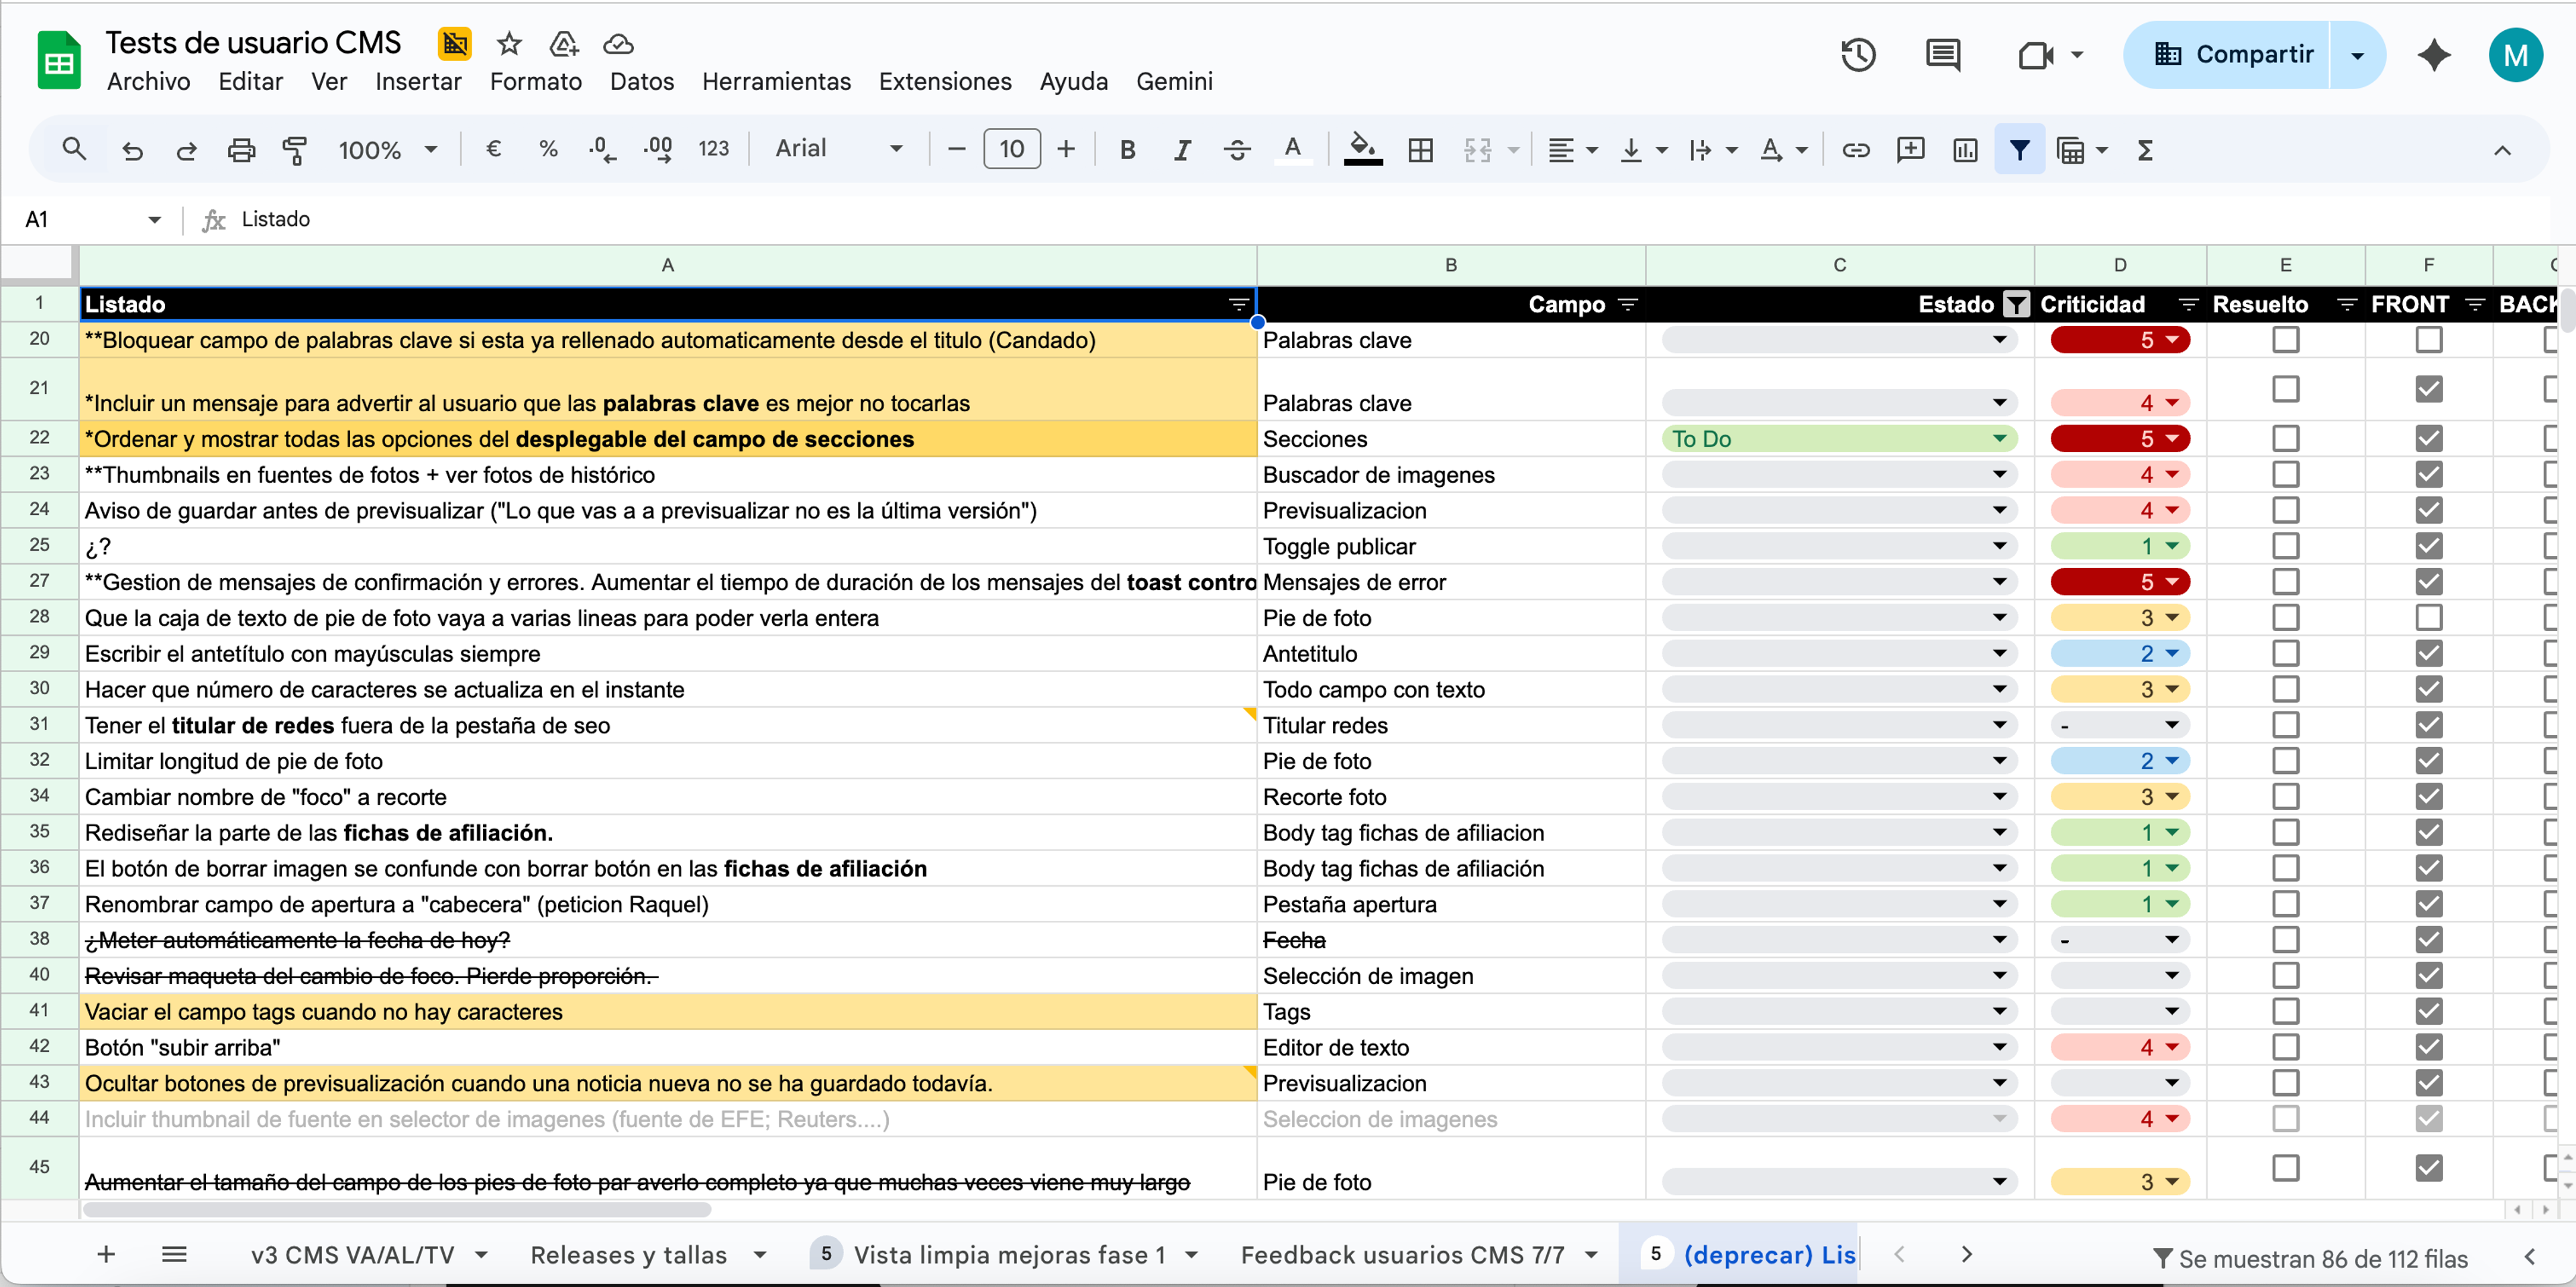2576x1287 pixels.
Task: Open the comments panel icon
Action: tap(1942, 55)
